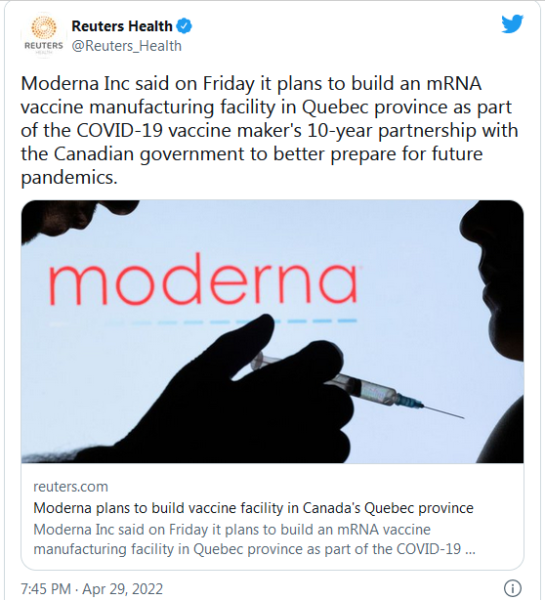545x600 pixels.
Task: Open the @Reuters_Health handle link
Action: pyautogui.click(x=127, y=46)
